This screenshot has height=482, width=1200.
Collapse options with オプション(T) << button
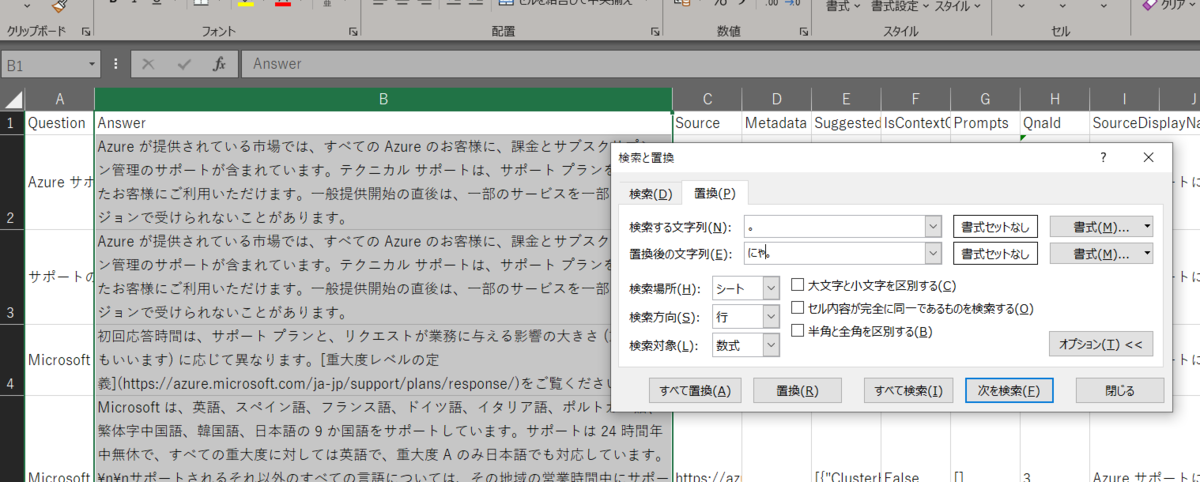pyautogui.click(x=1101, y=344)
